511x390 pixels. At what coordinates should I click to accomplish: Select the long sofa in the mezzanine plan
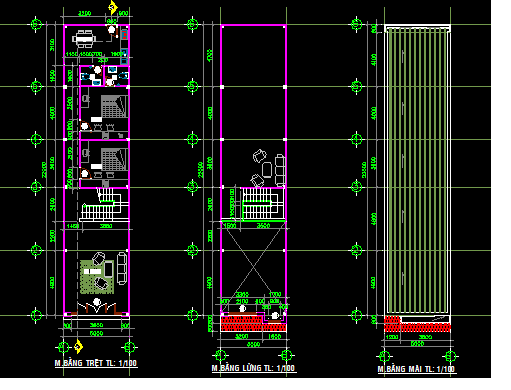tap(280, 170)
